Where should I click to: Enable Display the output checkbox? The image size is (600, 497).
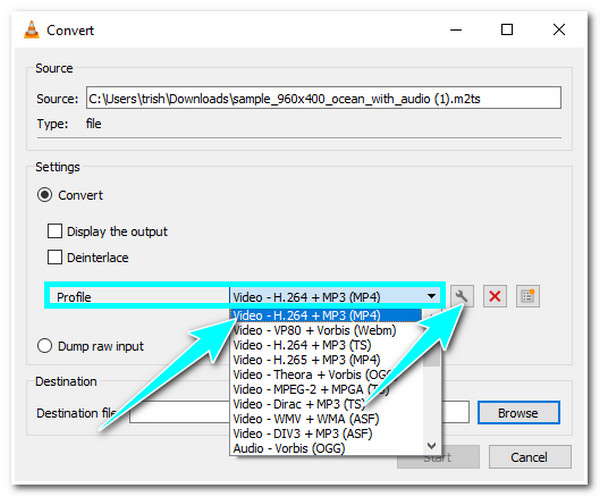point(54,231)
